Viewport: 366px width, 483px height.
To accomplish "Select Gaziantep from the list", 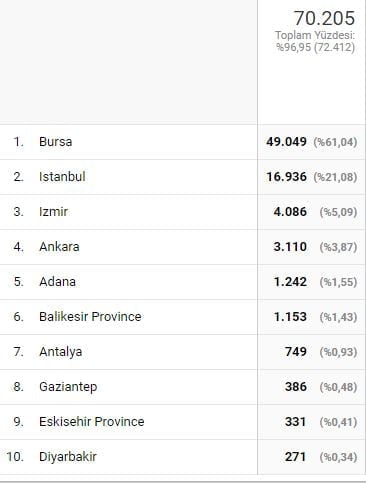I will 68,387.
